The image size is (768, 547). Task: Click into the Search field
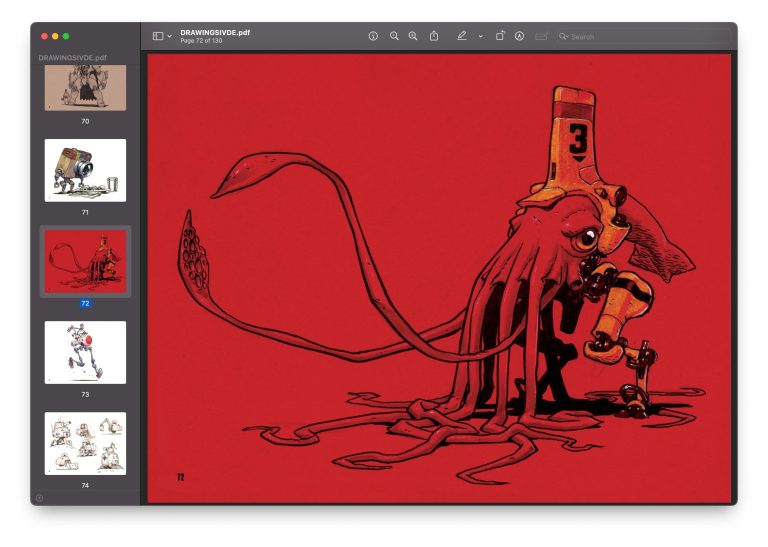643,37
